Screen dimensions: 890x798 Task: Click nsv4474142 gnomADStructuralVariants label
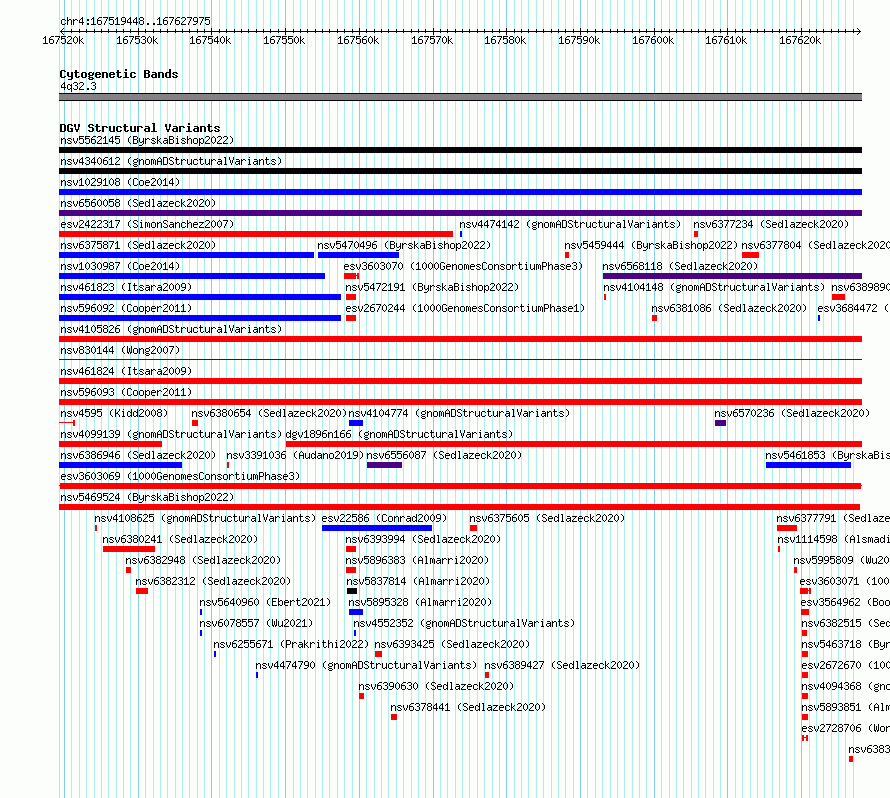pyautogui.click(x=570, y=224)
